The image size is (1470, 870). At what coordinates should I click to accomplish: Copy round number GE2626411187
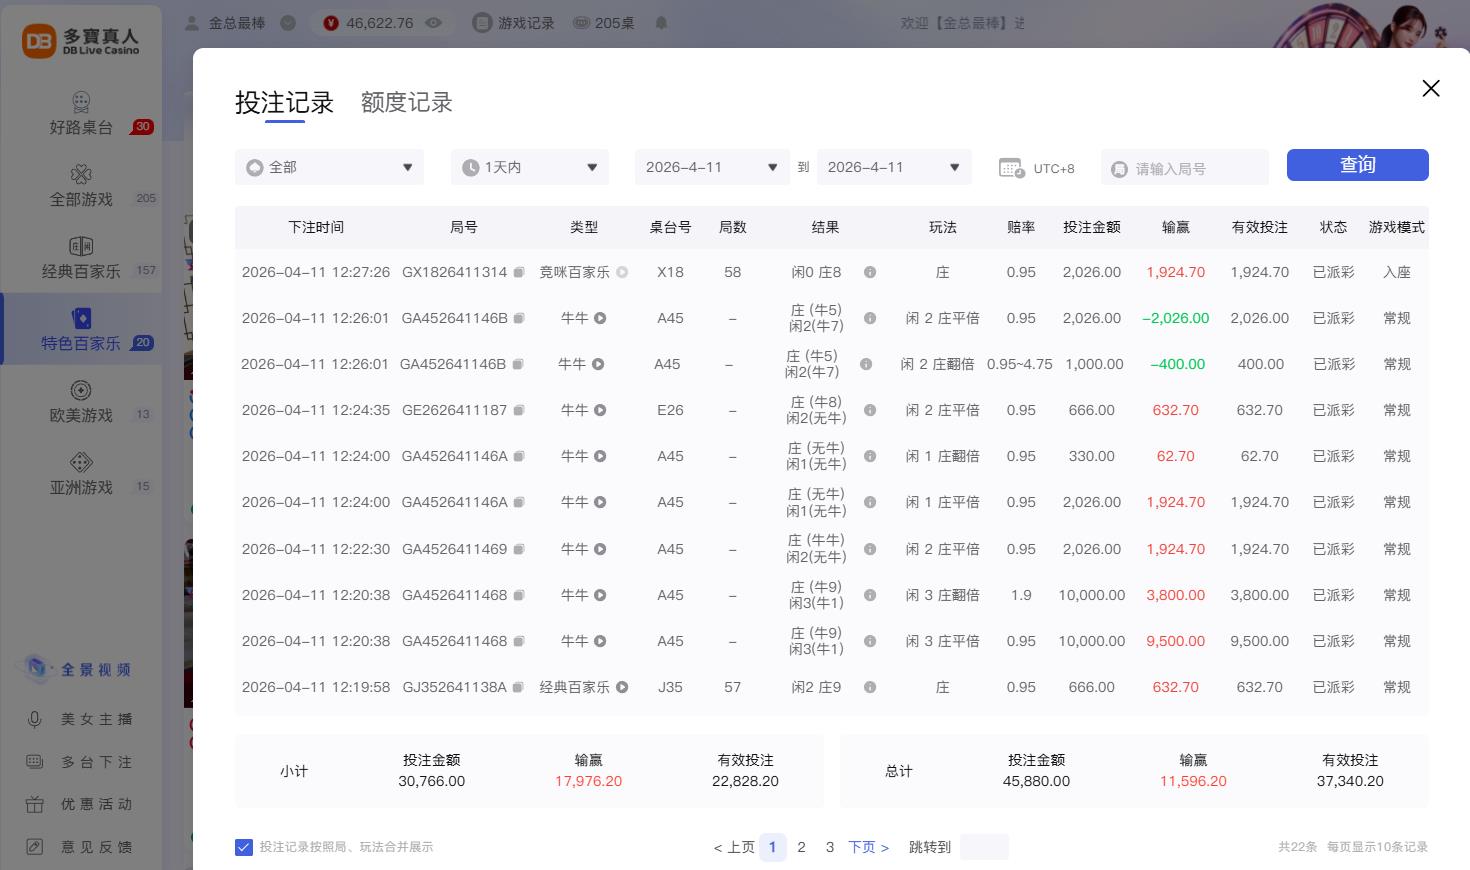[518, 411]
